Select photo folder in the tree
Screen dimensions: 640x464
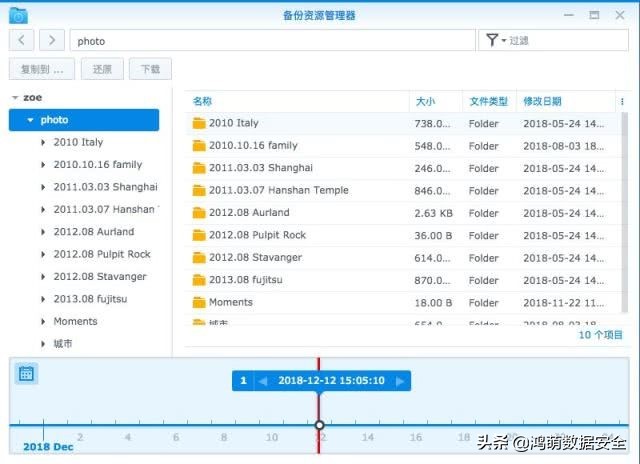click(84, 120)
